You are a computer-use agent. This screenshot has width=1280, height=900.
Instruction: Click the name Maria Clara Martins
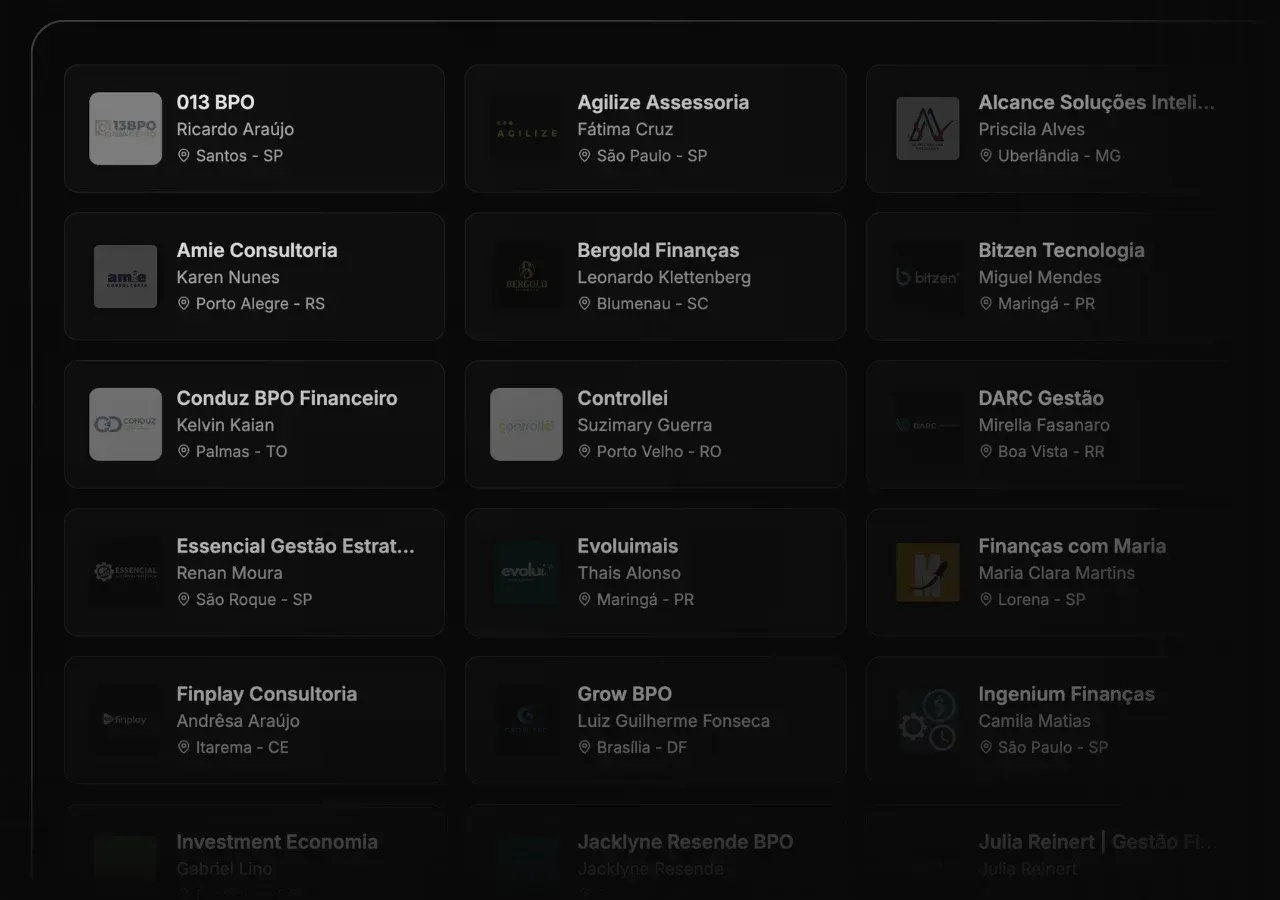[x=1057, y=573]
